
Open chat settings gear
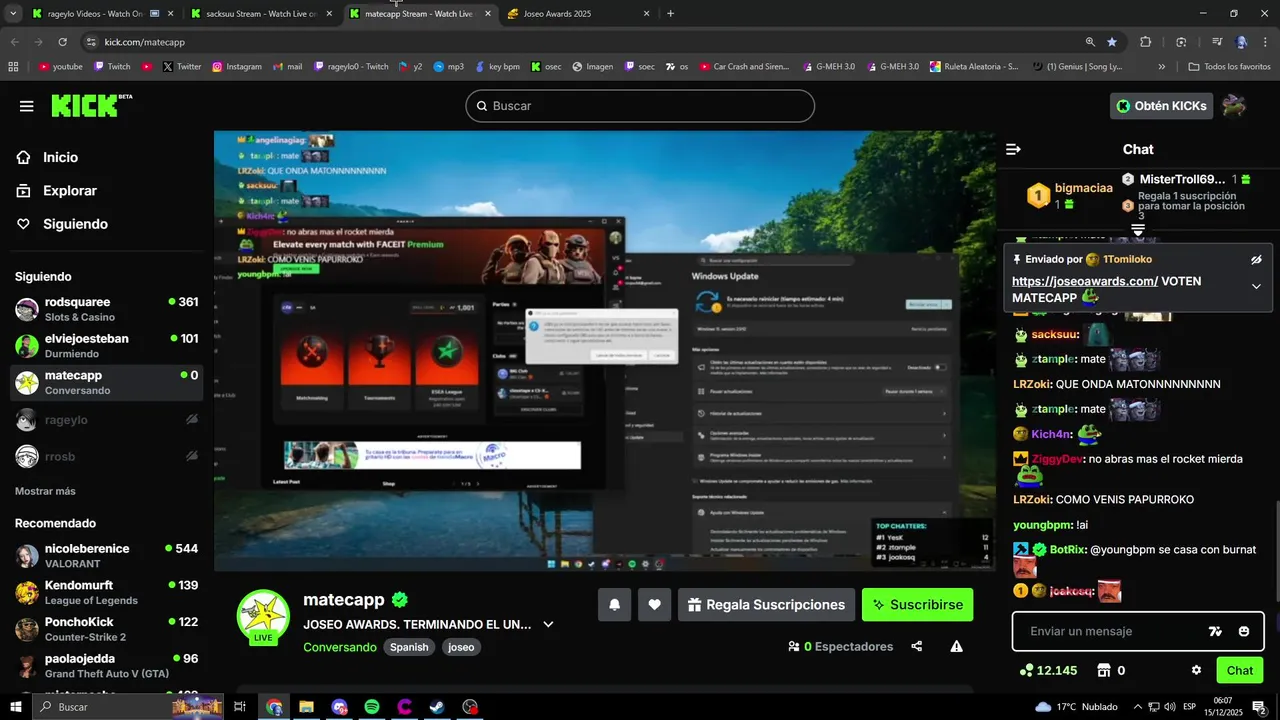point(1196,670)
